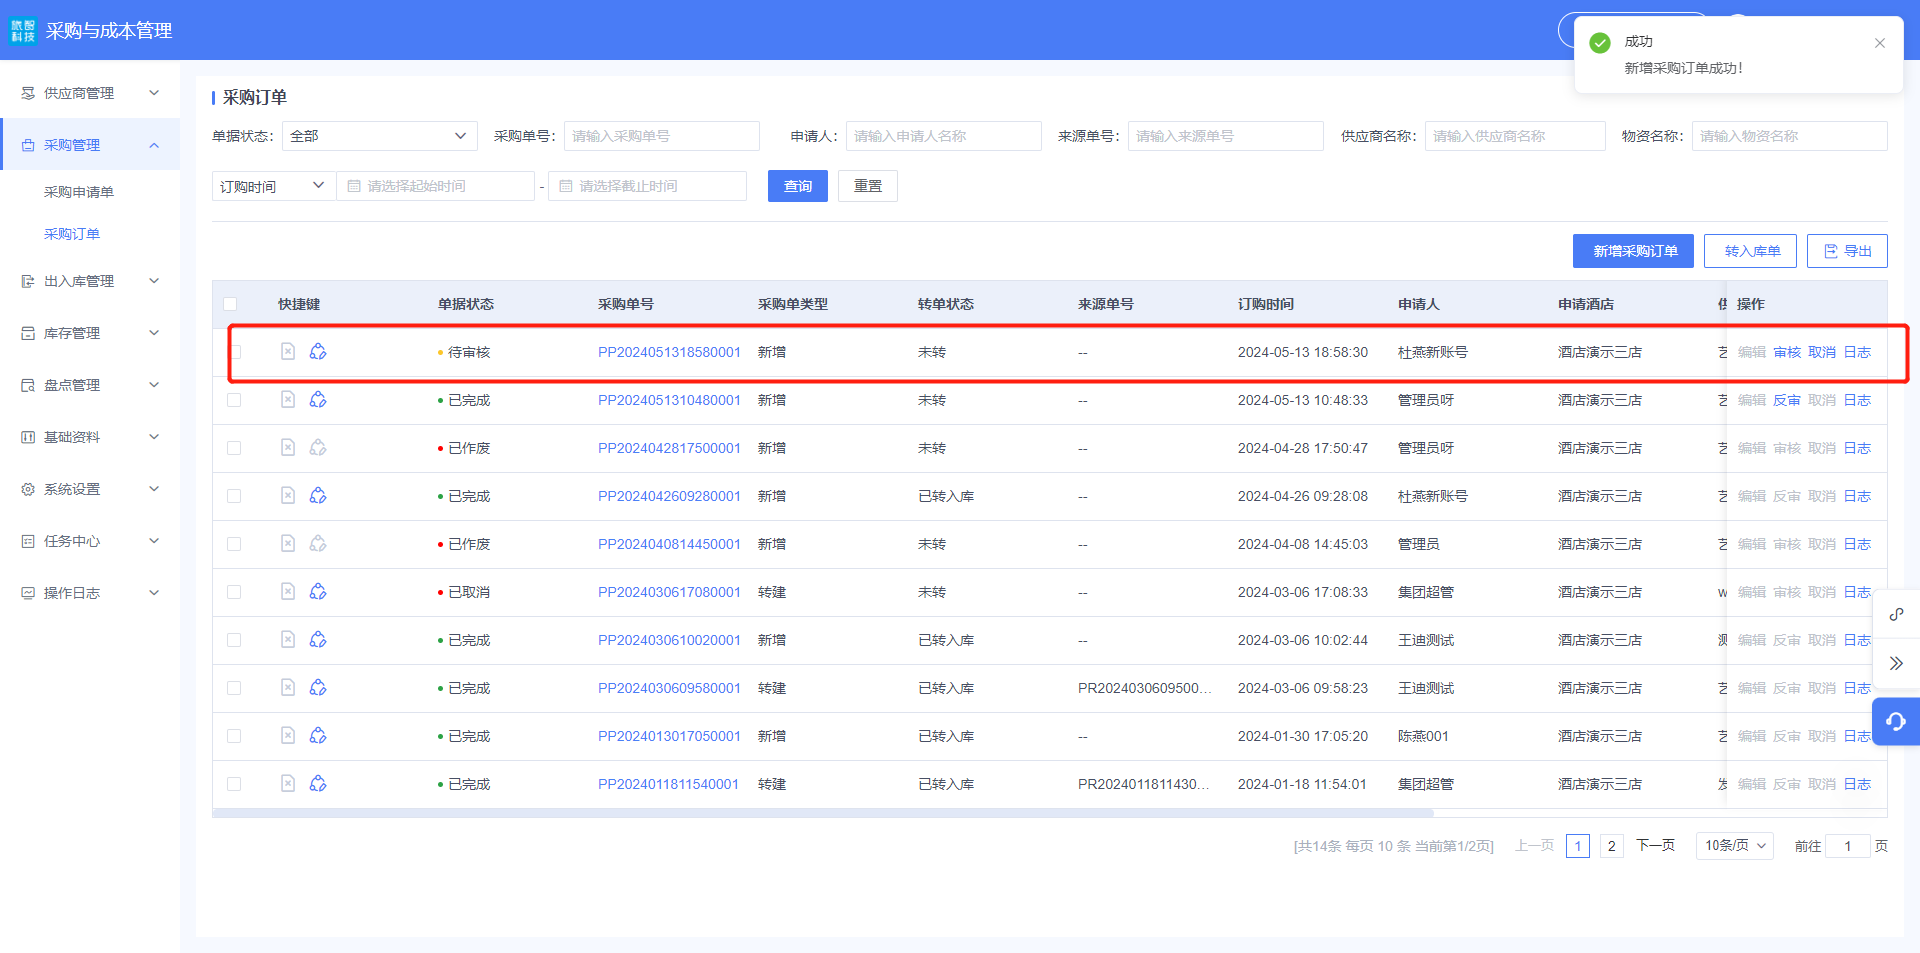
Task: Check the row checkbox for PP2024040814450001
Action: tap(234, 544)
